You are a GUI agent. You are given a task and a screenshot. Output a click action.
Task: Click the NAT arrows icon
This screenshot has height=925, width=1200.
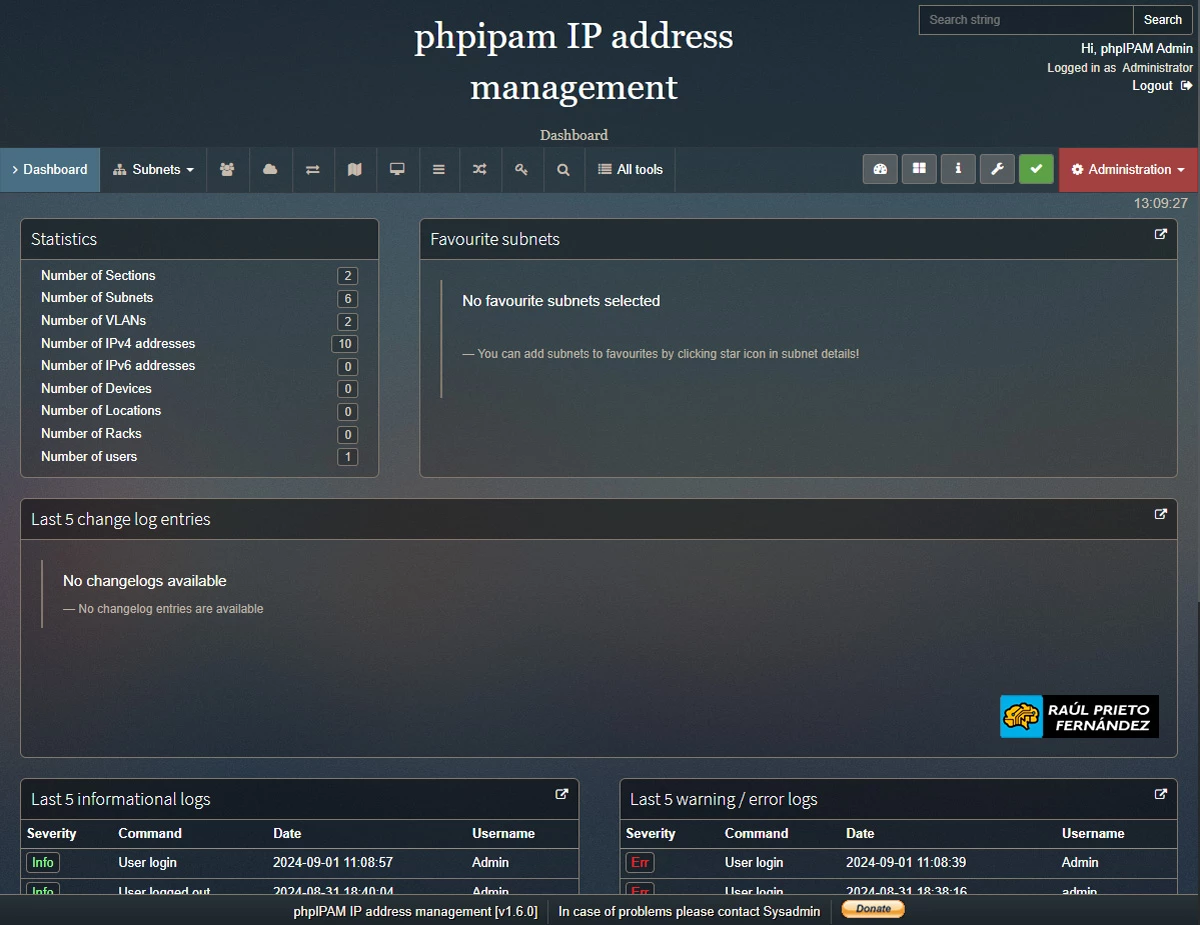[x=312, y=169]
